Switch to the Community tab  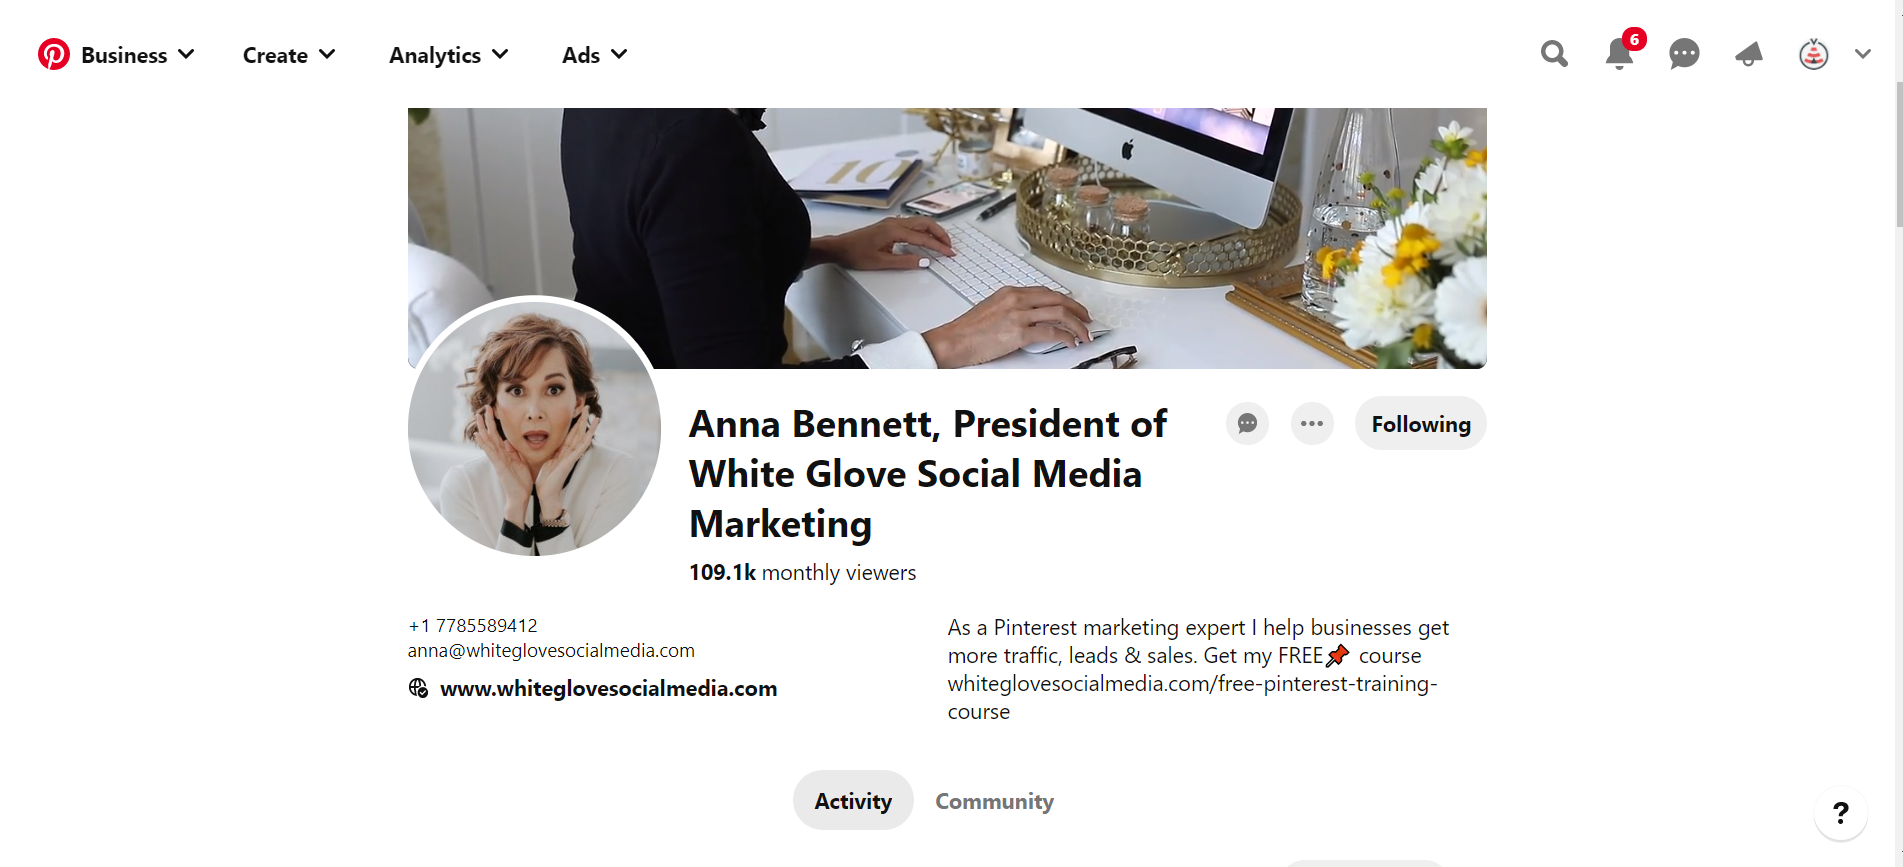pyautogui.click(x=994, y=801)
